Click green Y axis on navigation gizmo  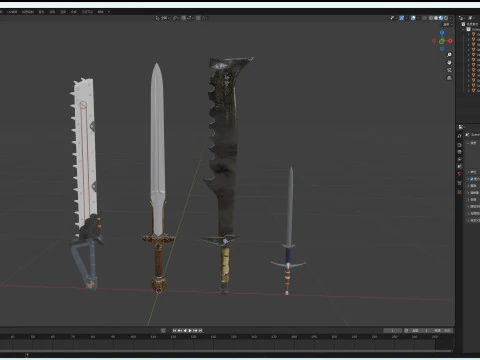442,41
